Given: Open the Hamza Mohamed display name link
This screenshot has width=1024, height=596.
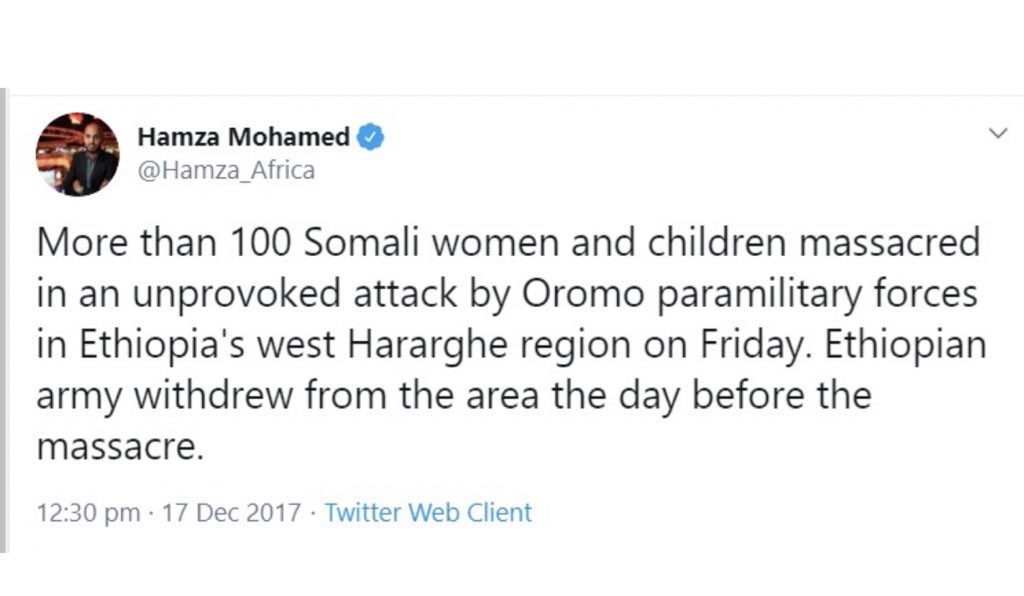Looking at the screenshot, I should (244, 137).
